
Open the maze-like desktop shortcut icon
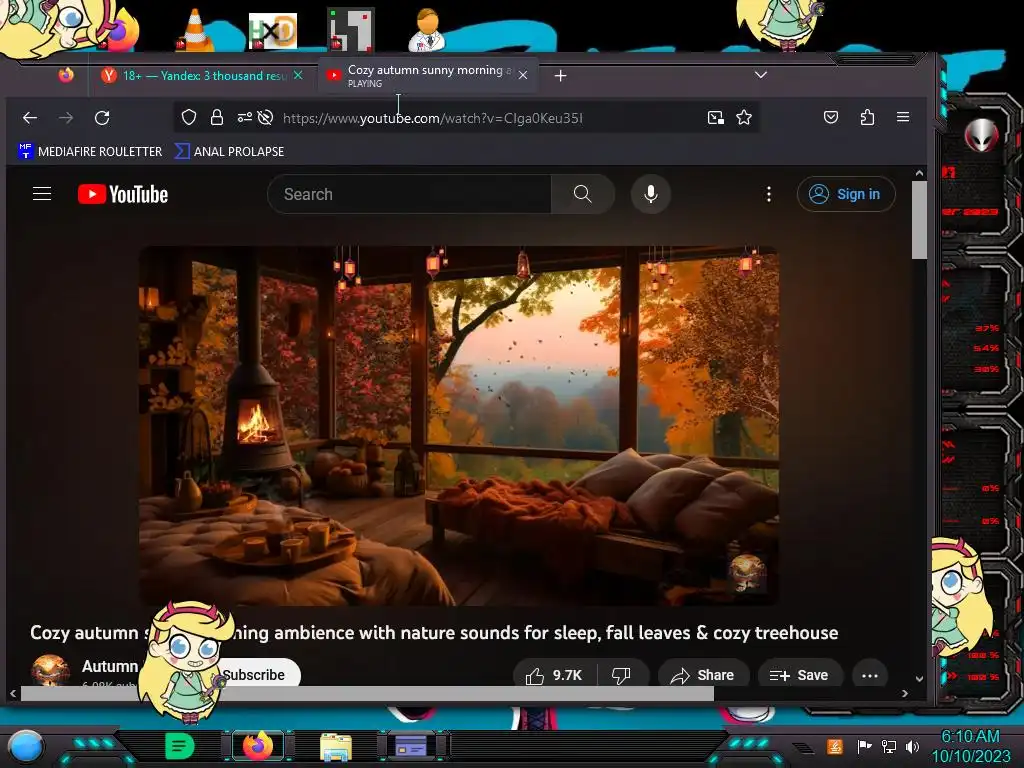pyautogui.click(x=351, y=30)
